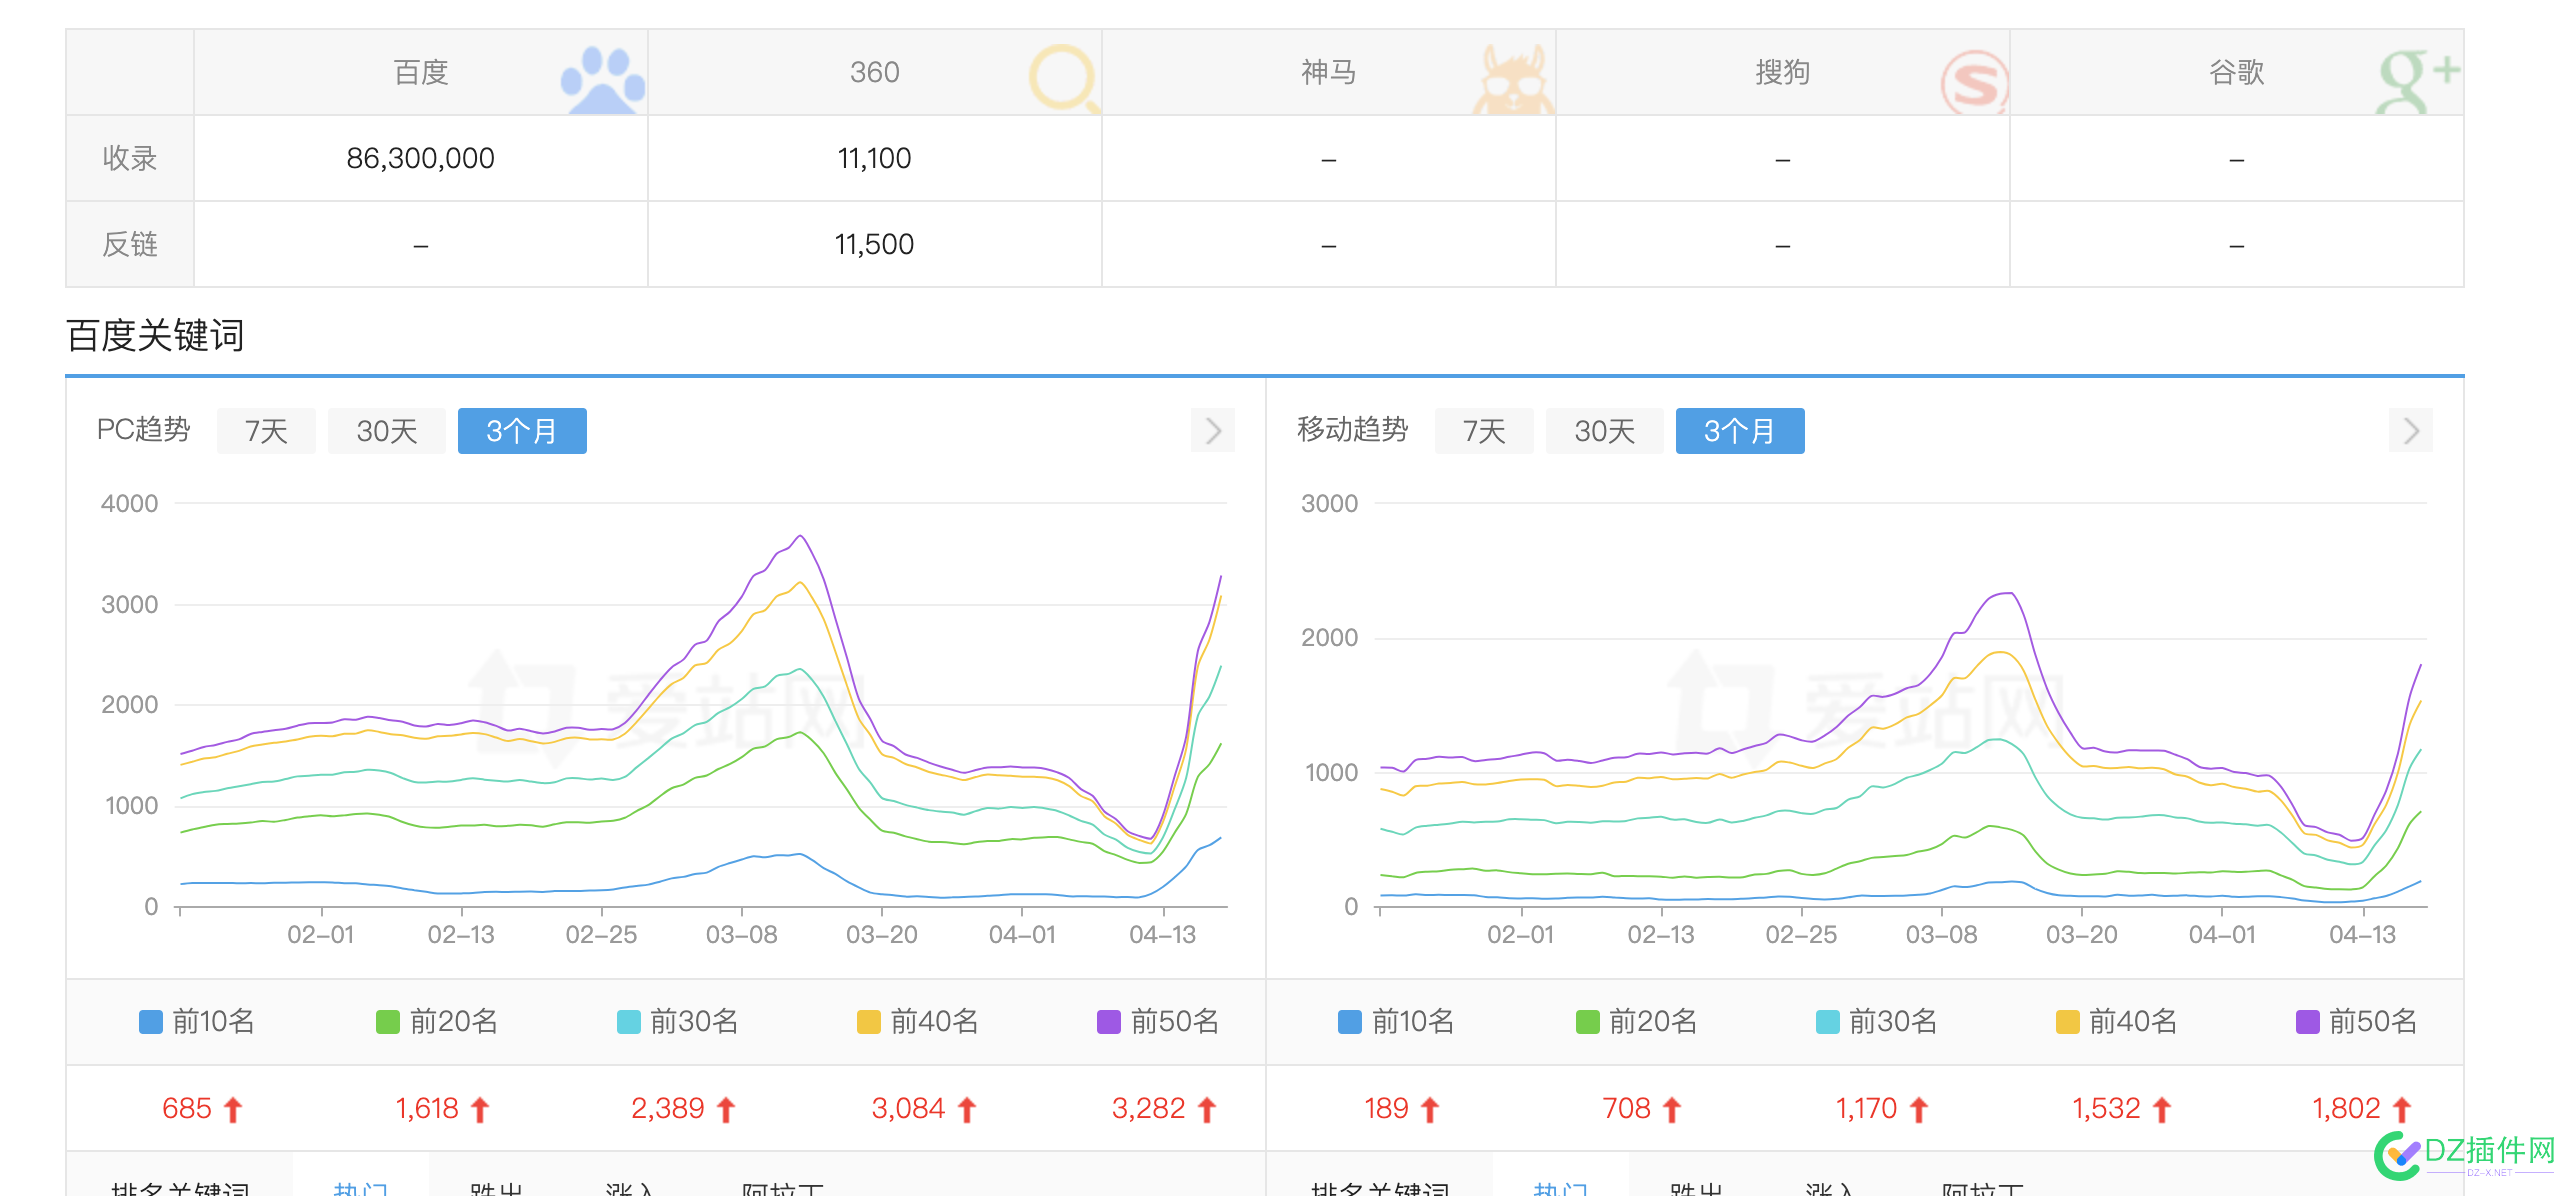The height and width of the screenshot is (1196, 2574).
Task: Toggle PC chart series 前50名 legend
Action: (1158, 1022)
